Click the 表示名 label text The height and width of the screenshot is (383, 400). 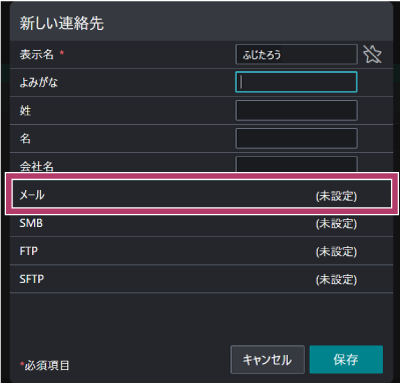pyautogui.click(x=37, y=54)
